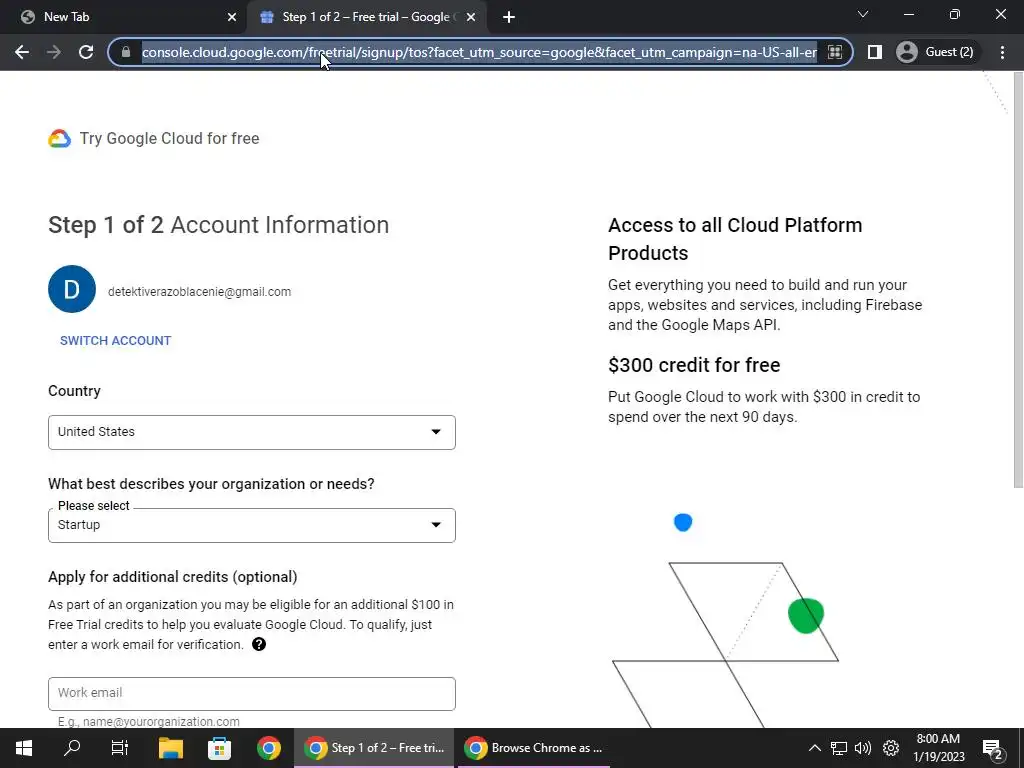This screenshot has height=768, width=1024.
Task: Select the Step 1 of 2 Free trial tab
Action: [366, 17]
